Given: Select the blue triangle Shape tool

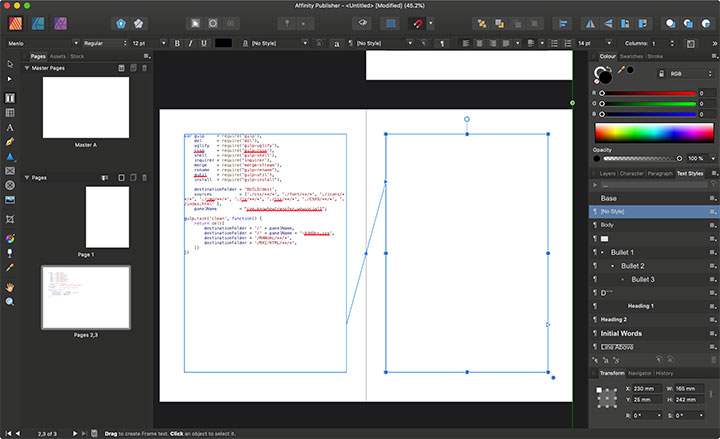Looking at the screenshot, I should (10, 157).
